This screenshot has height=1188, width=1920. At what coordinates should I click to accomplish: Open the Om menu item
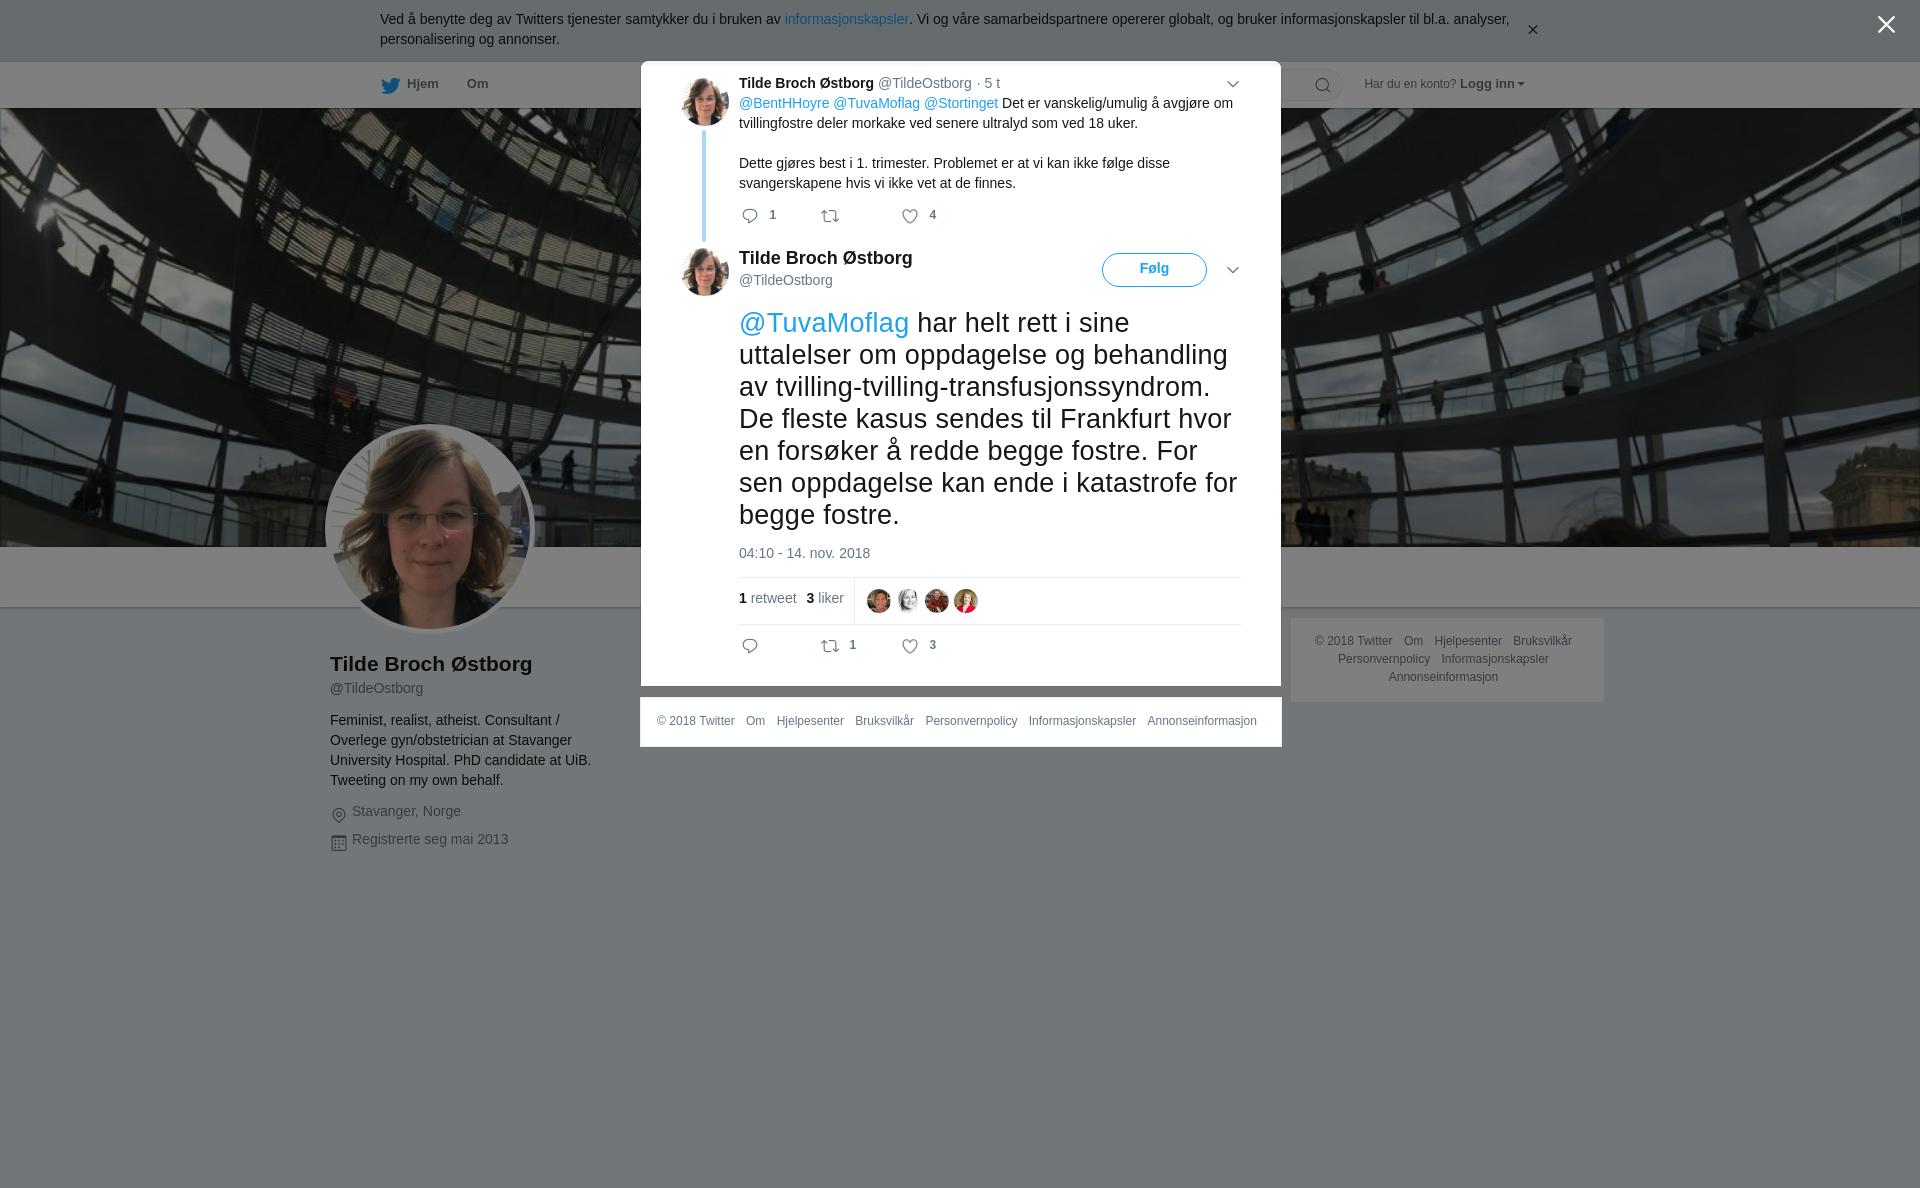coord(478,84)
